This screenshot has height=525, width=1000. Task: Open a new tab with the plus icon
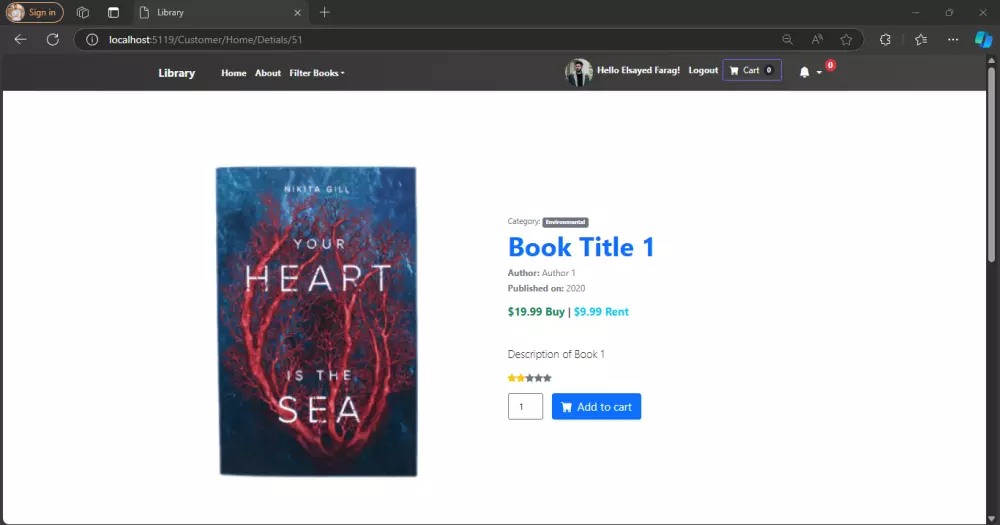[x=325, y=12]
